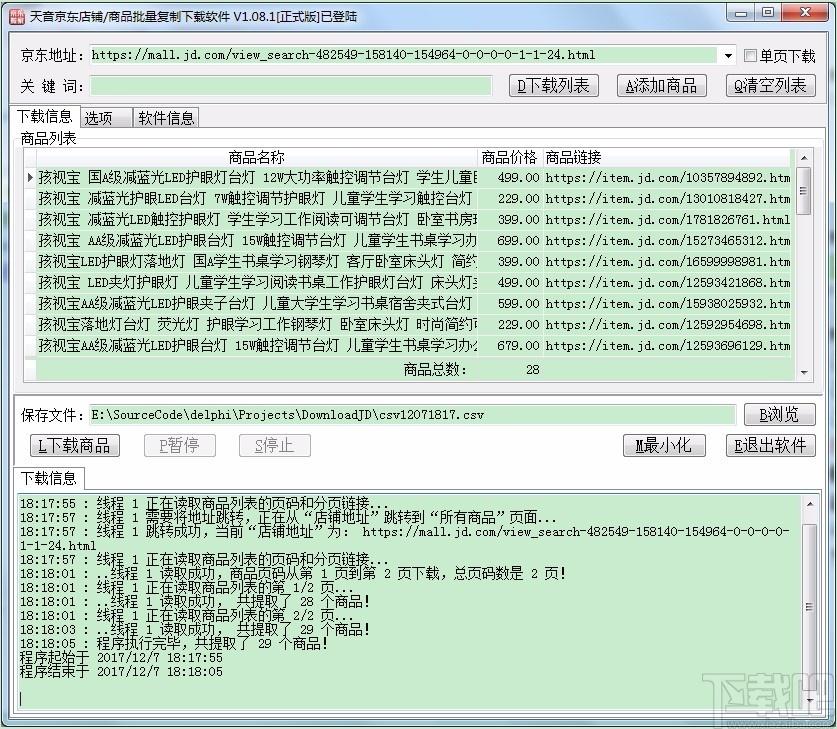Click the B浏览 browse button

coord(779,414)
